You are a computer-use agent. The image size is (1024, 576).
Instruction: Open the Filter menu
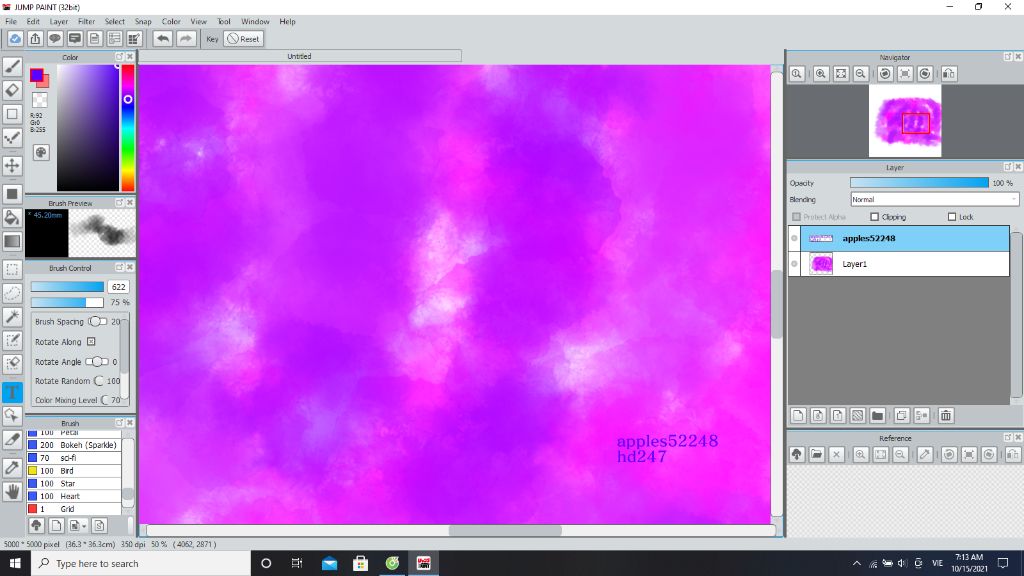point(86,22)
